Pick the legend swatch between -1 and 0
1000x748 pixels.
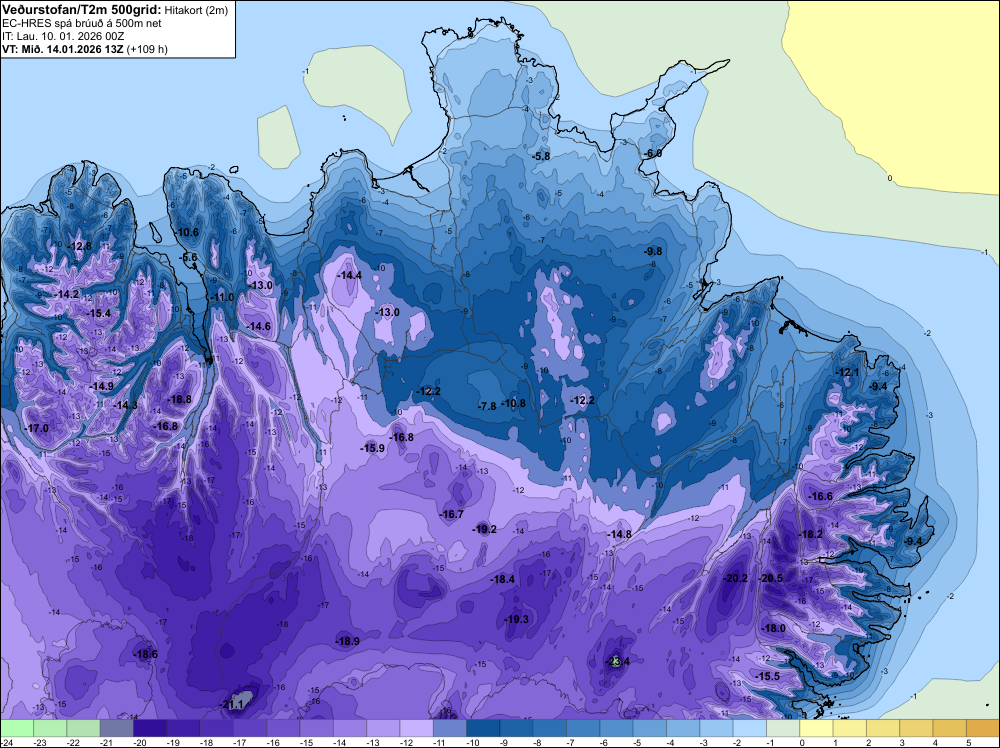click(x=783, y=728)
